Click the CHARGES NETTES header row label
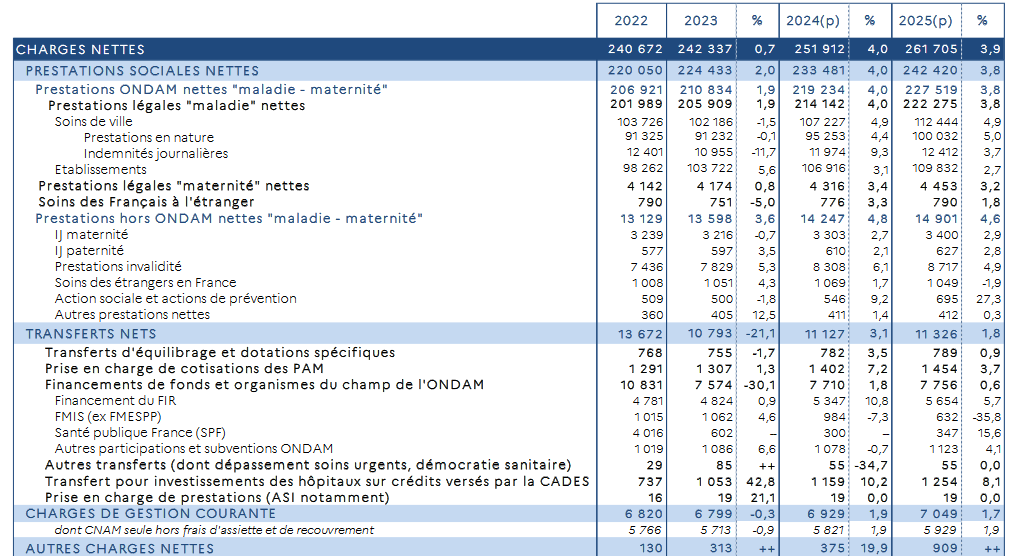 pyautogui.click(x=80, y=49)
